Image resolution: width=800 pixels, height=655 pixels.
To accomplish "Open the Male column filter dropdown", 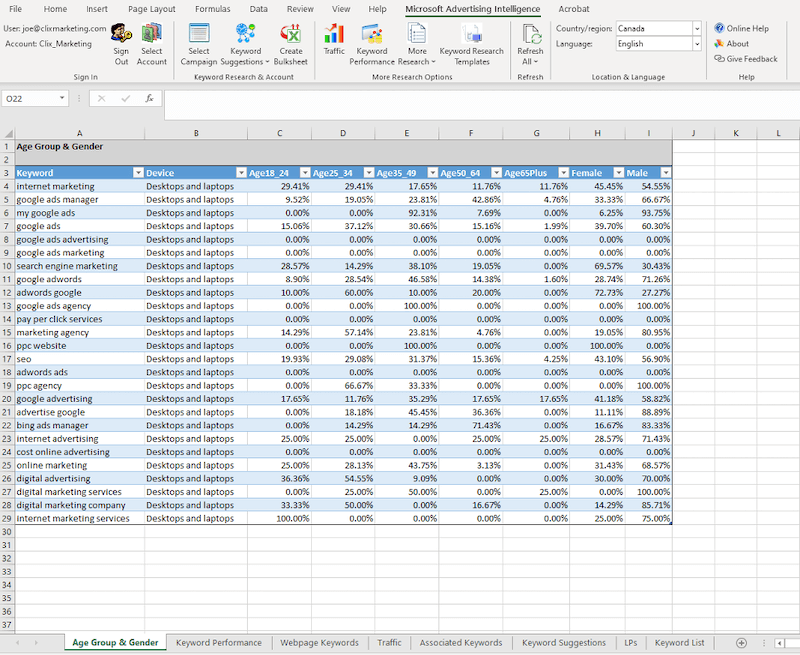I will coord(666,173).
